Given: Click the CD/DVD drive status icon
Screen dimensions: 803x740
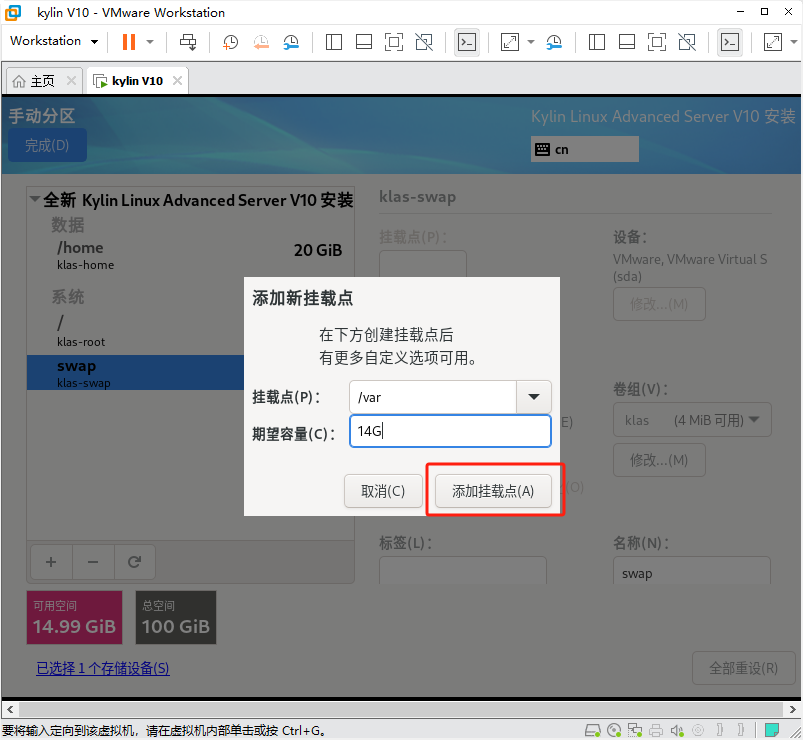Looking at the screenshot, I should click(614, 730).
